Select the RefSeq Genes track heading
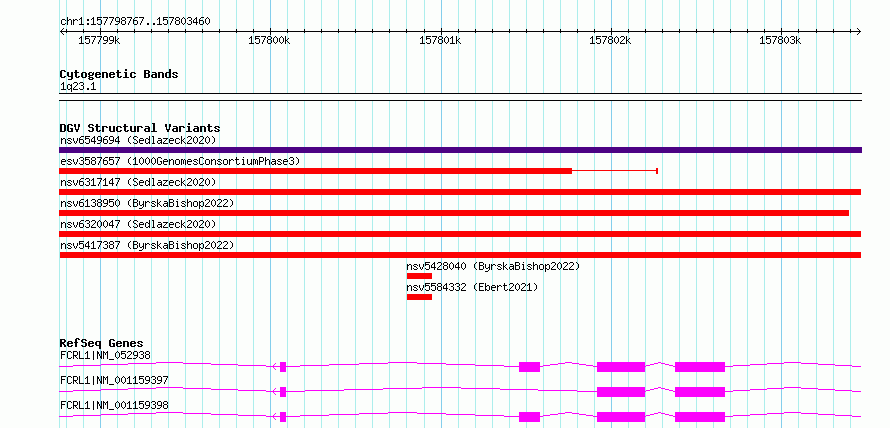Viewport: 890px width, 428px height. (x=102, y=343)
